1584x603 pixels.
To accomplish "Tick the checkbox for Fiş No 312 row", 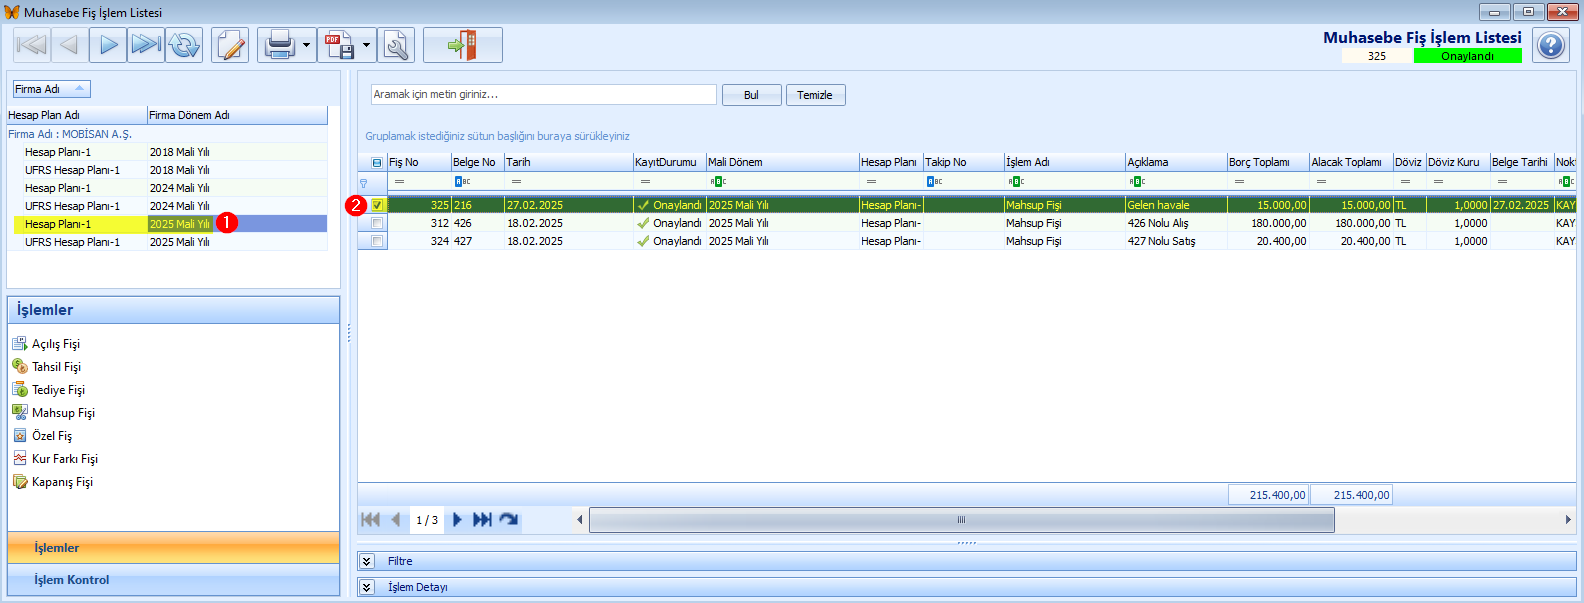I will [377, 223].
